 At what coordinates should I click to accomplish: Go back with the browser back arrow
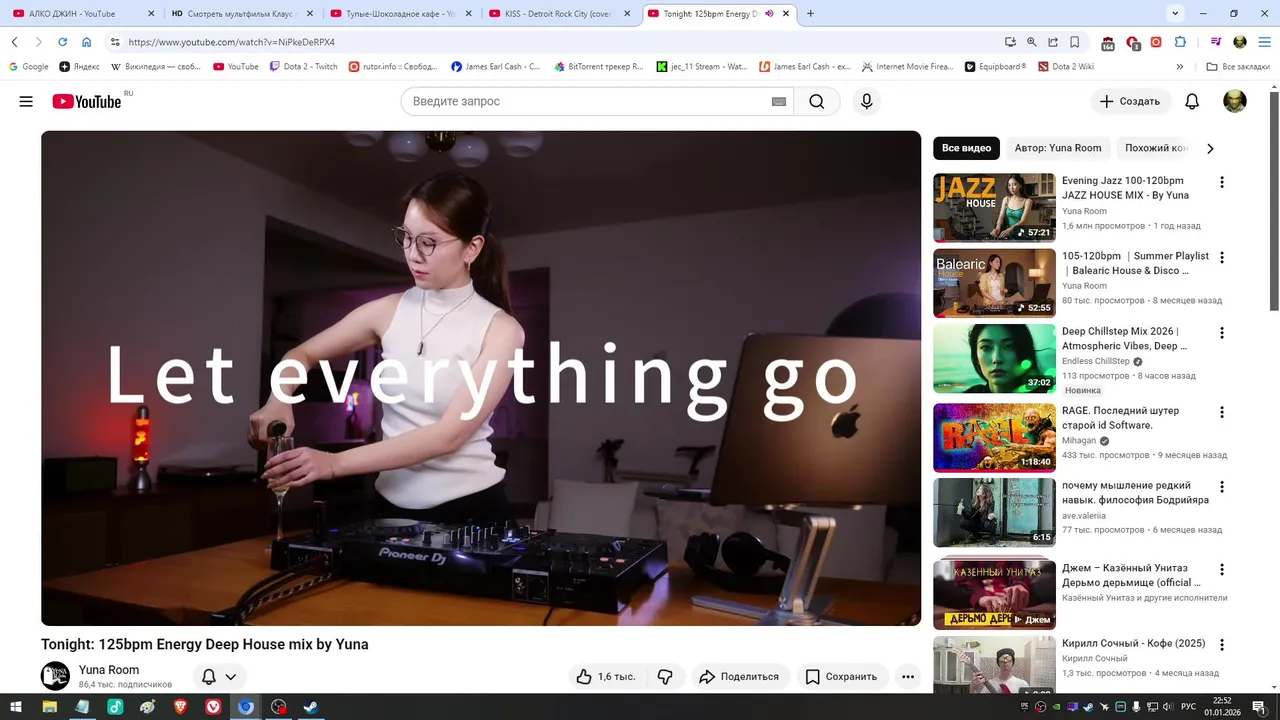tap(15, 42)
